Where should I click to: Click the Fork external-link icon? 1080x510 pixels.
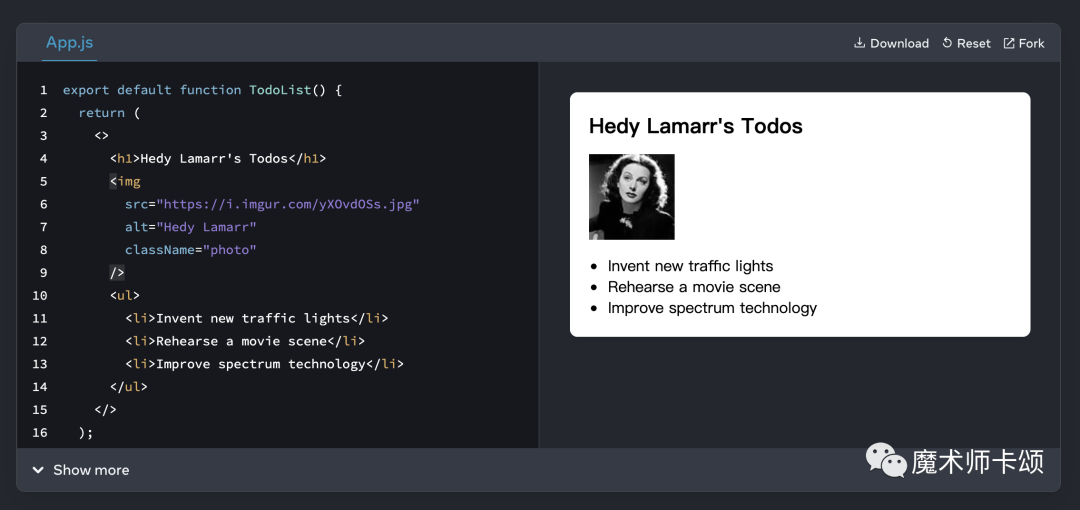[1009, 43]
